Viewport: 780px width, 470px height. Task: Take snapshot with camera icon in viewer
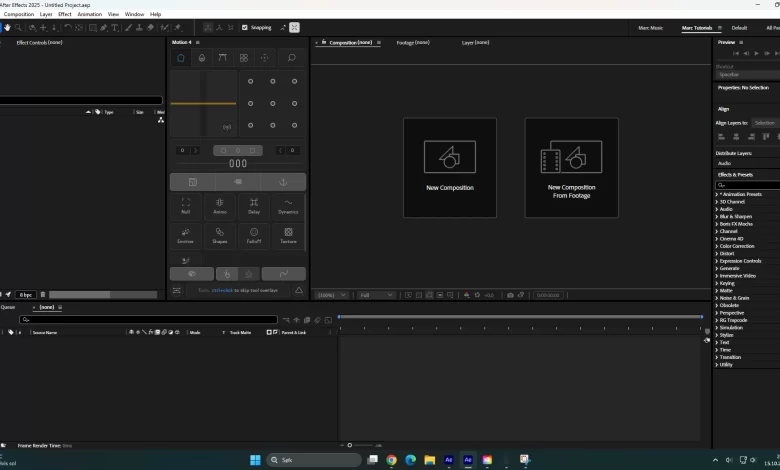tap(510, 295)
